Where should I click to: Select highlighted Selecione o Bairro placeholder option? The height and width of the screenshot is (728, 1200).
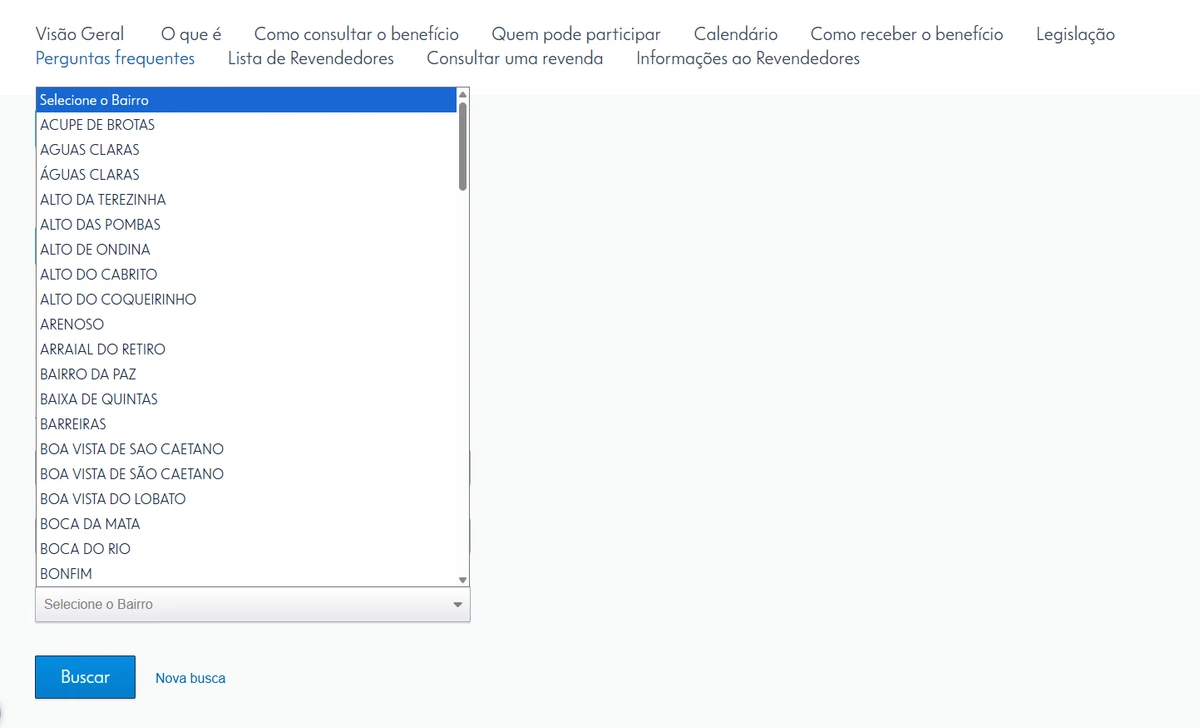(94, 100)
